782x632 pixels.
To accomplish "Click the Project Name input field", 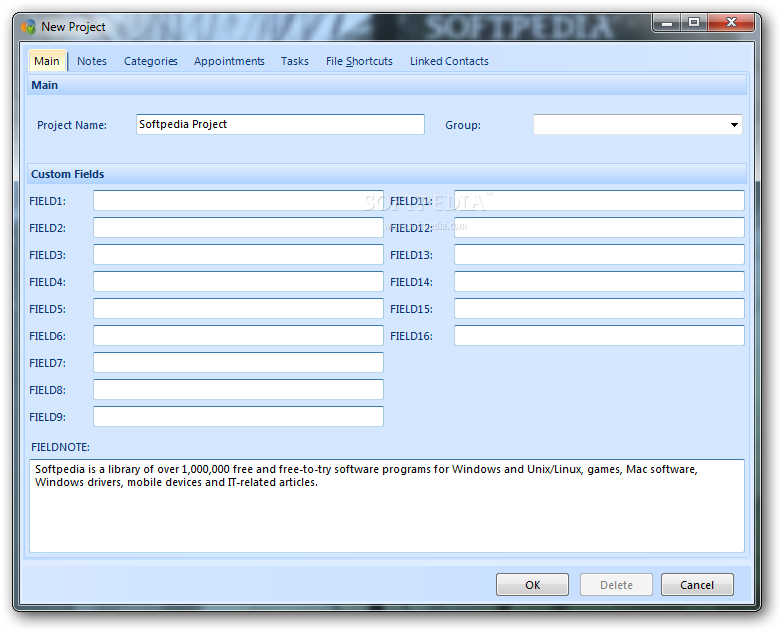I will (280, 124).
